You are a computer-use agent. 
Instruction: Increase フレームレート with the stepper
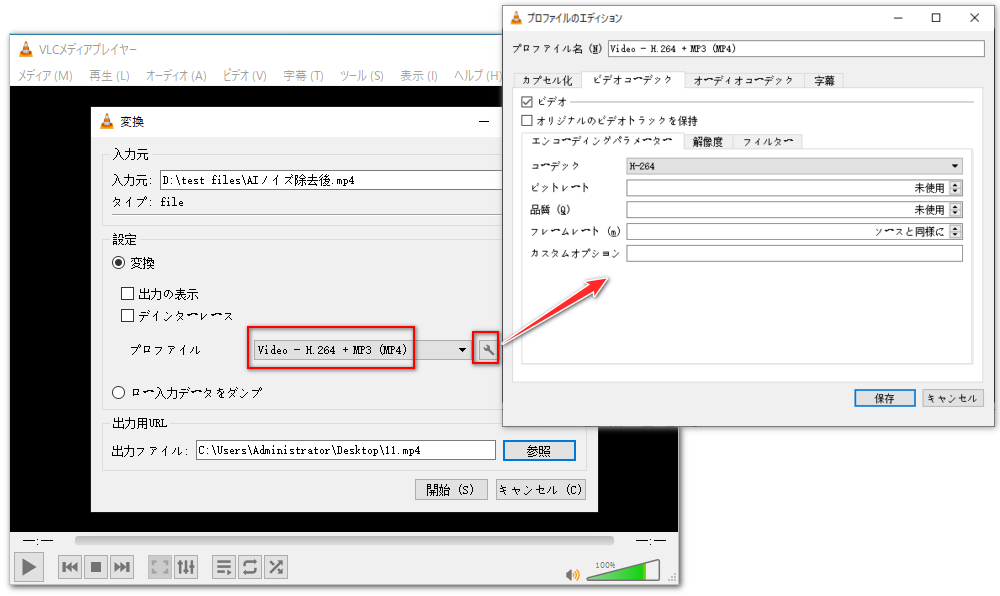(956, 227)
